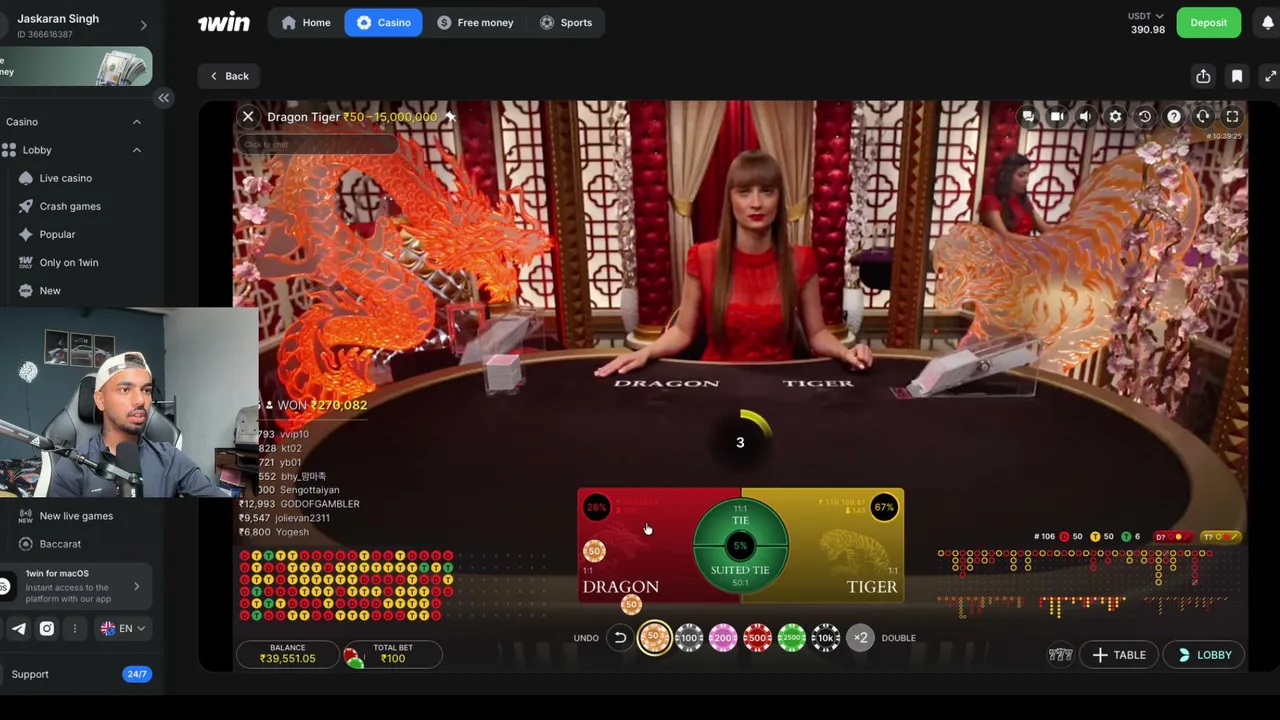Select the Casino tab

[x=384, y=22]
